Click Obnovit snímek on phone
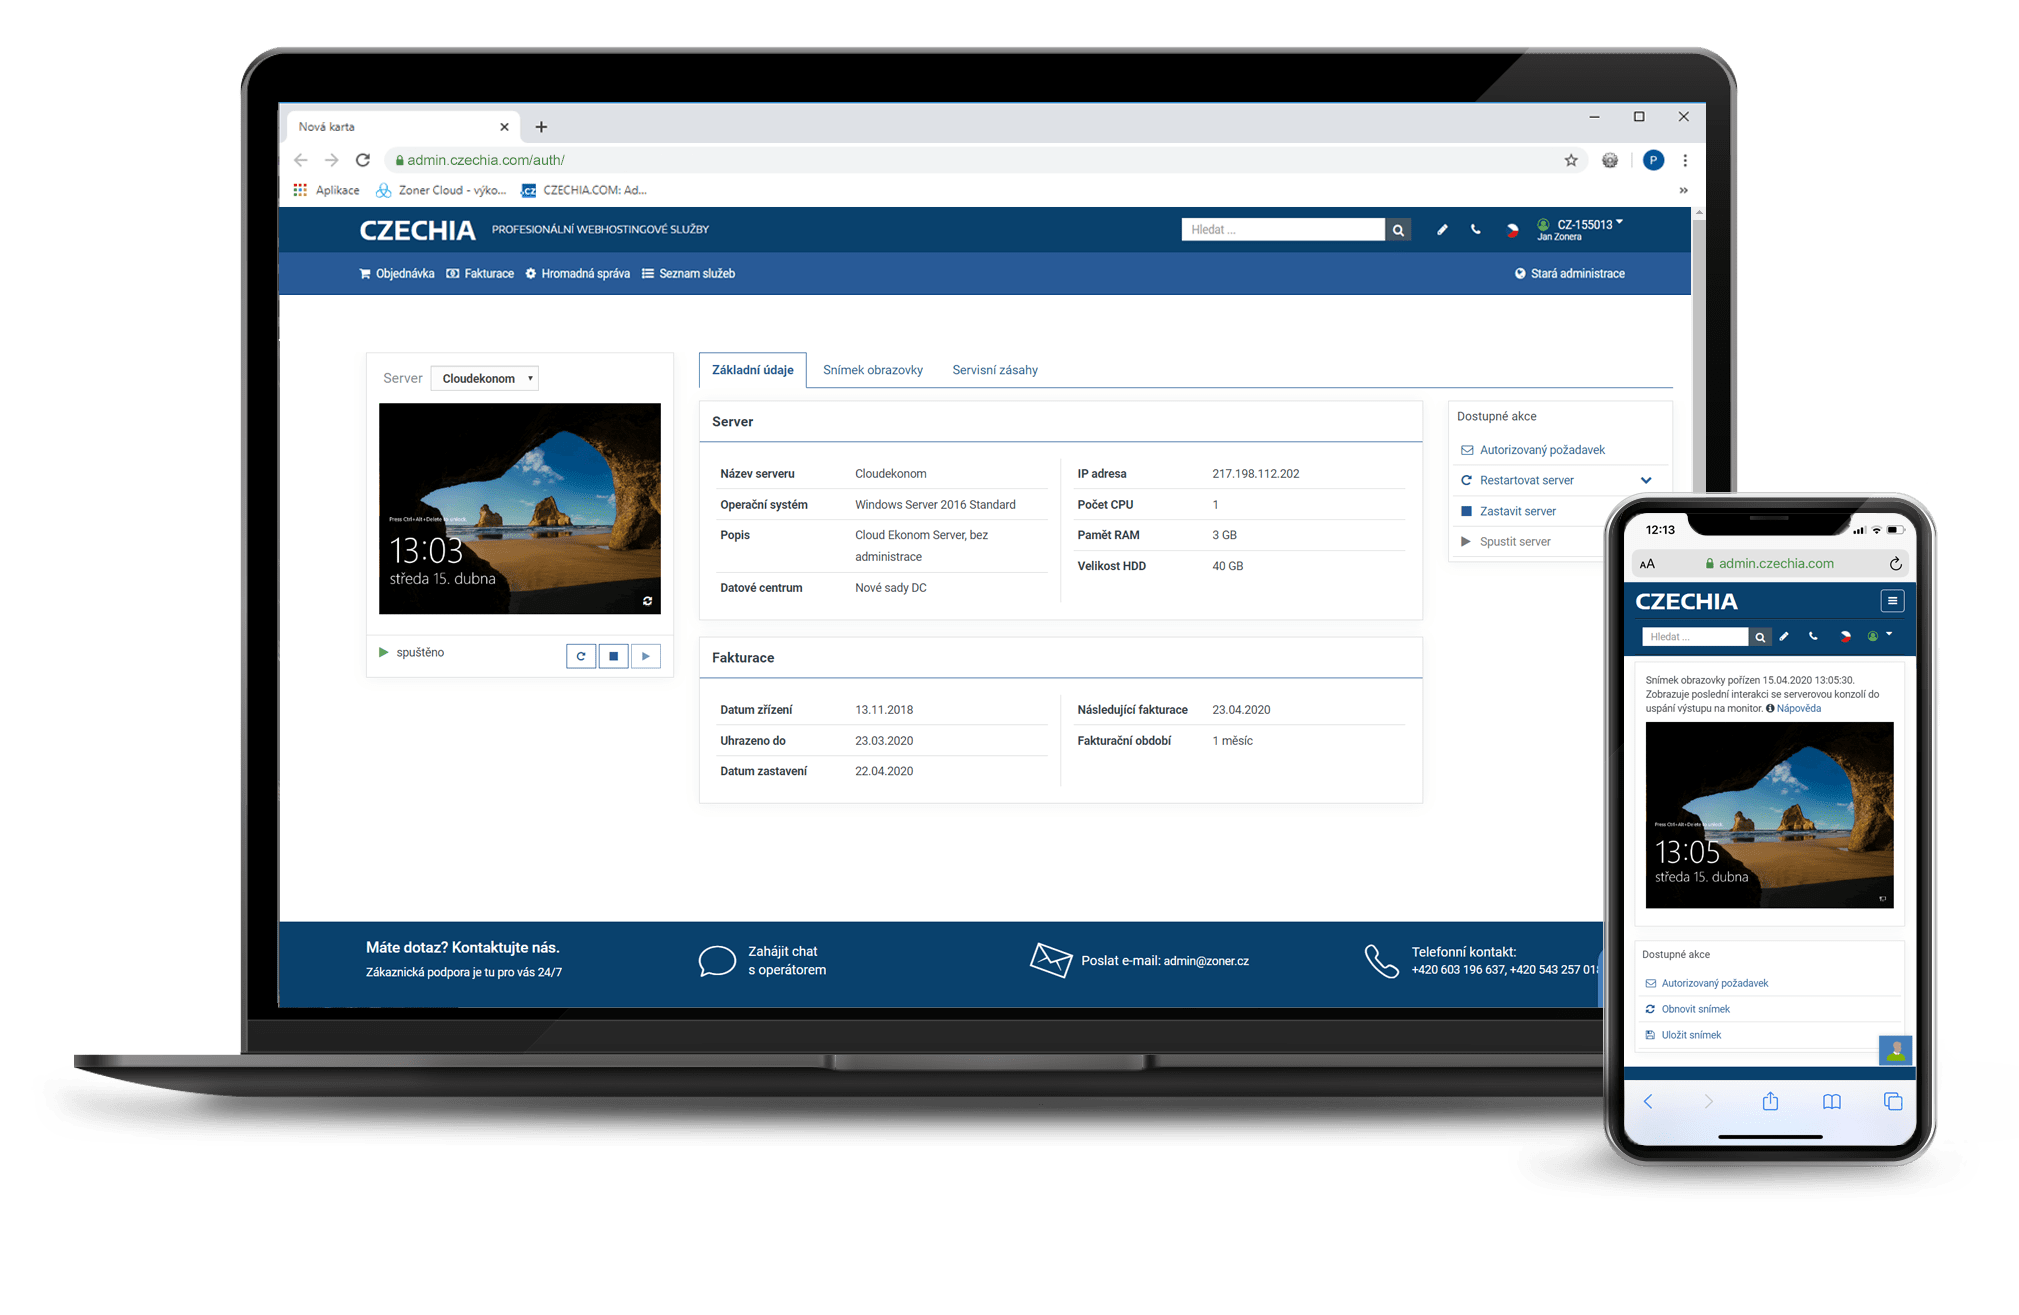This screenshot has height=1315, width=2019. tap(1688, 1010)
